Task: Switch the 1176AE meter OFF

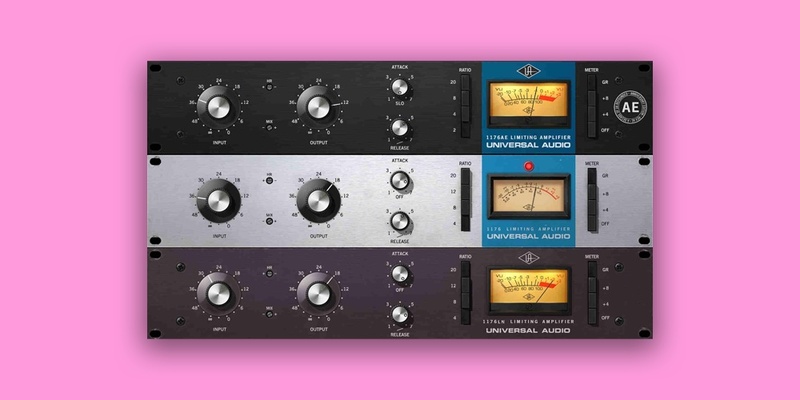Action: (x=592, y=130)
